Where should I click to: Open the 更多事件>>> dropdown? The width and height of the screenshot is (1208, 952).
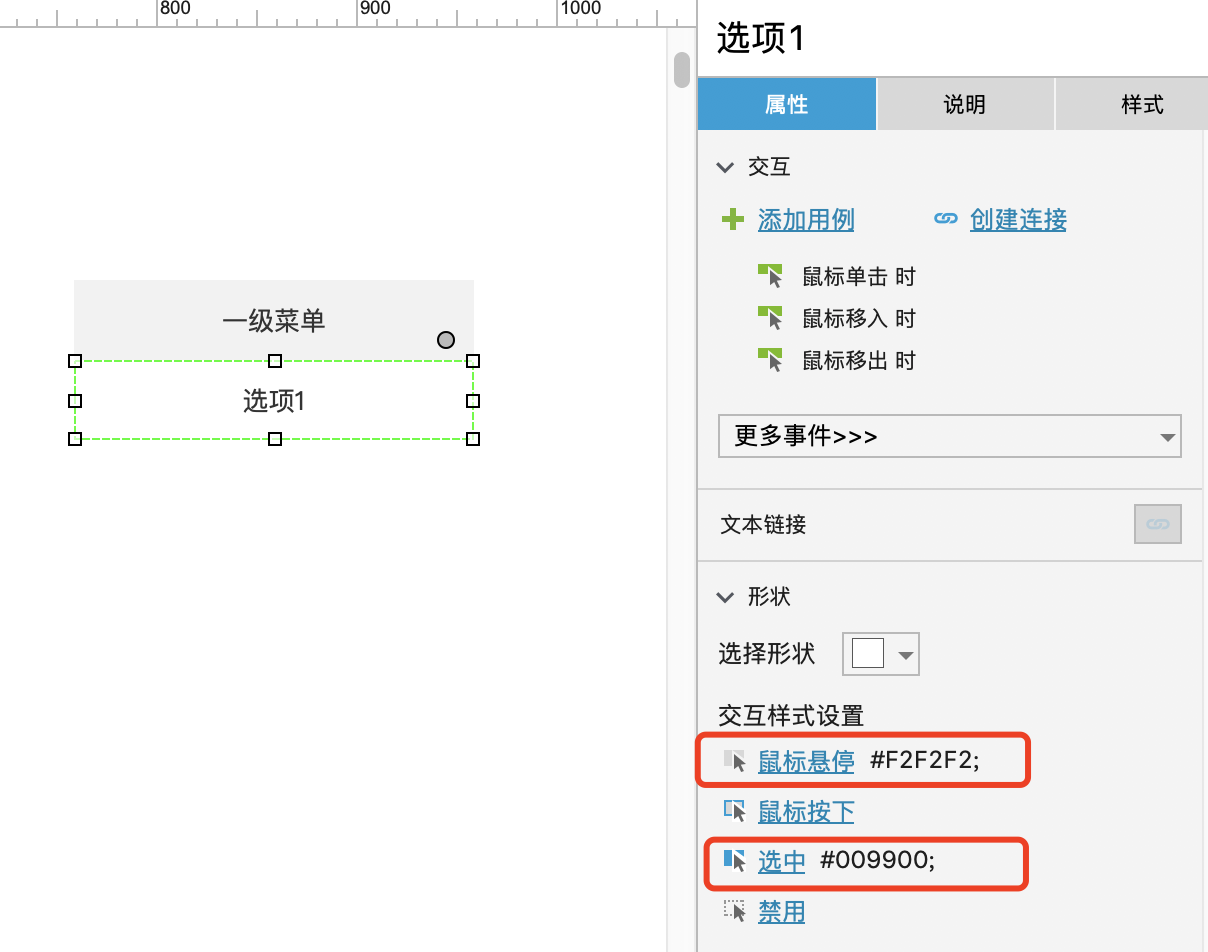click(950, 436)
